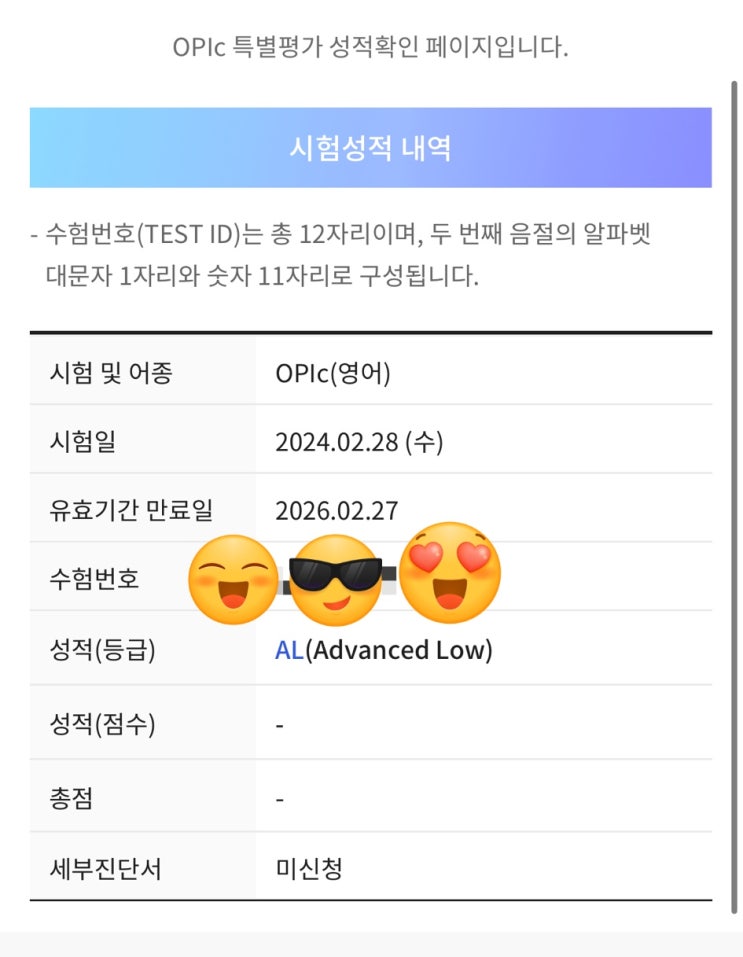
Task: Click the blushing smiley emoji
Action: 233,579
